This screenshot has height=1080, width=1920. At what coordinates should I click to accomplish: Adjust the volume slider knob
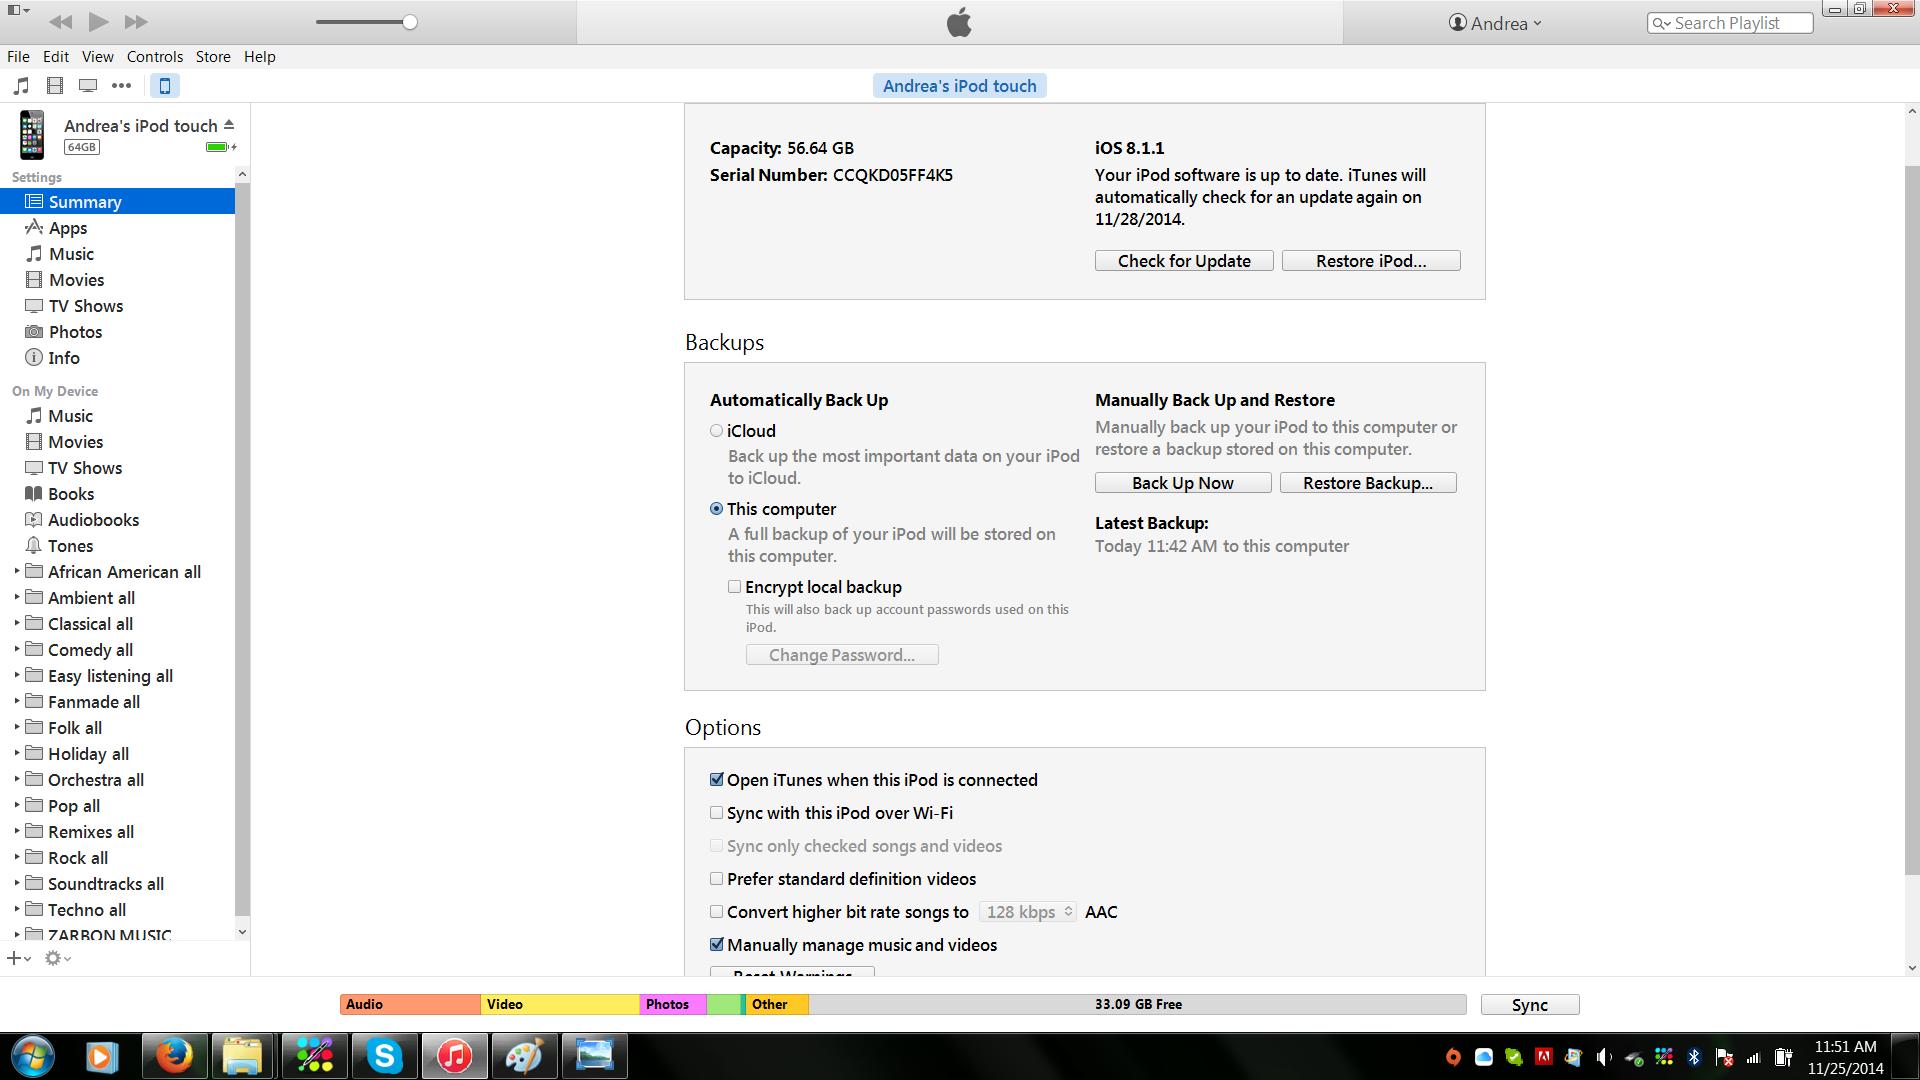click(x=410, y=22)
